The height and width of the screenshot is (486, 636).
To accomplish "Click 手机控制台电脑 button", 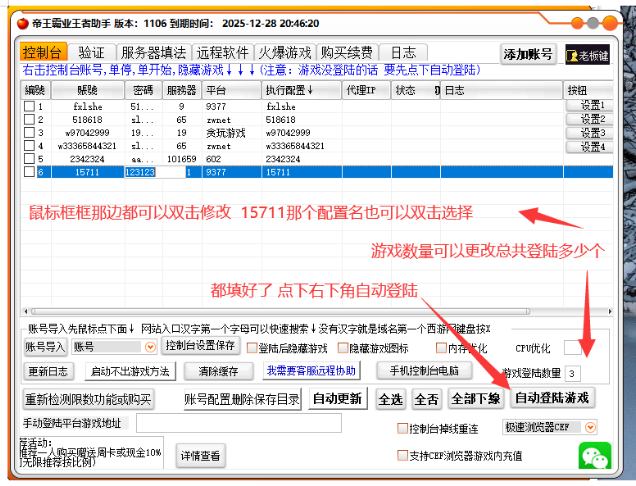I will (x=424, y=370).
